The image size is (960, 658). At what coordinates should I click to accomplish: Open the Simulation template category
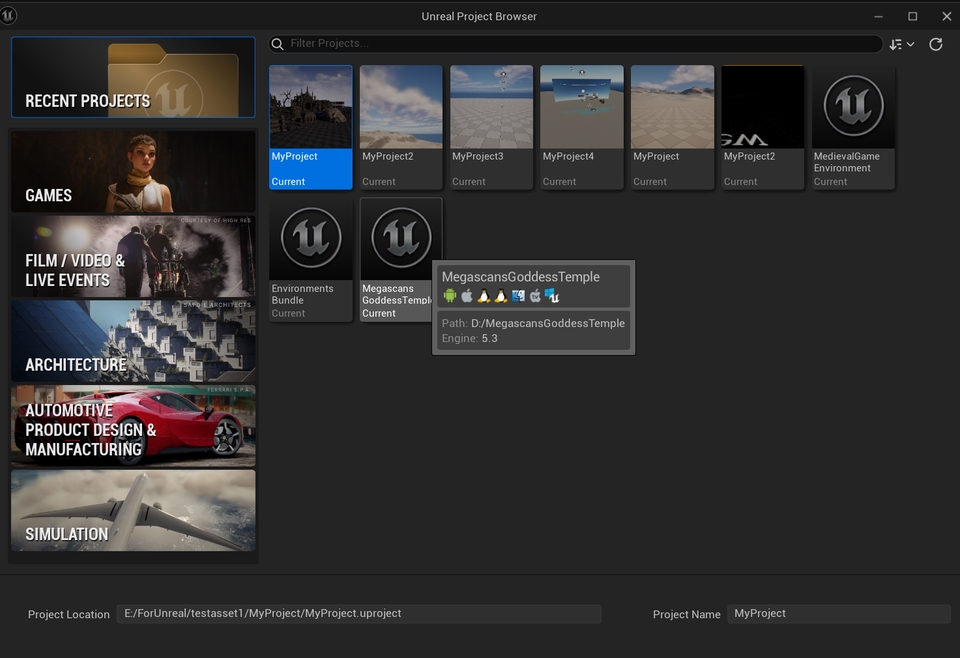133,510
